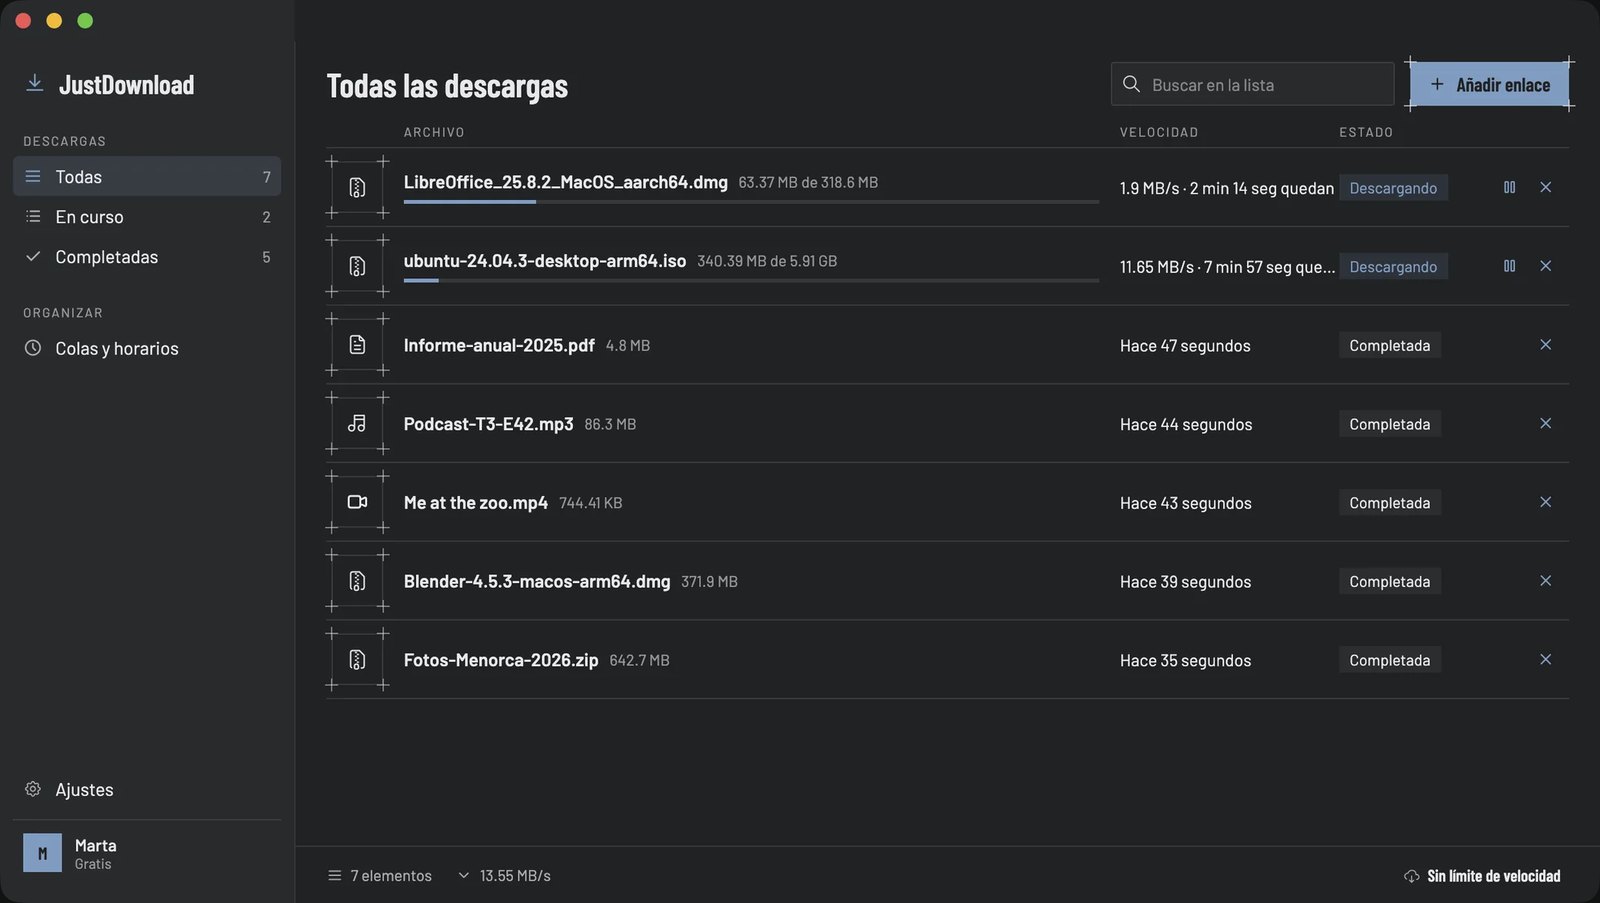Click the ubuntu ISO download progress bar
This screenshot has width=1600, height=903.
click(751, 281)
